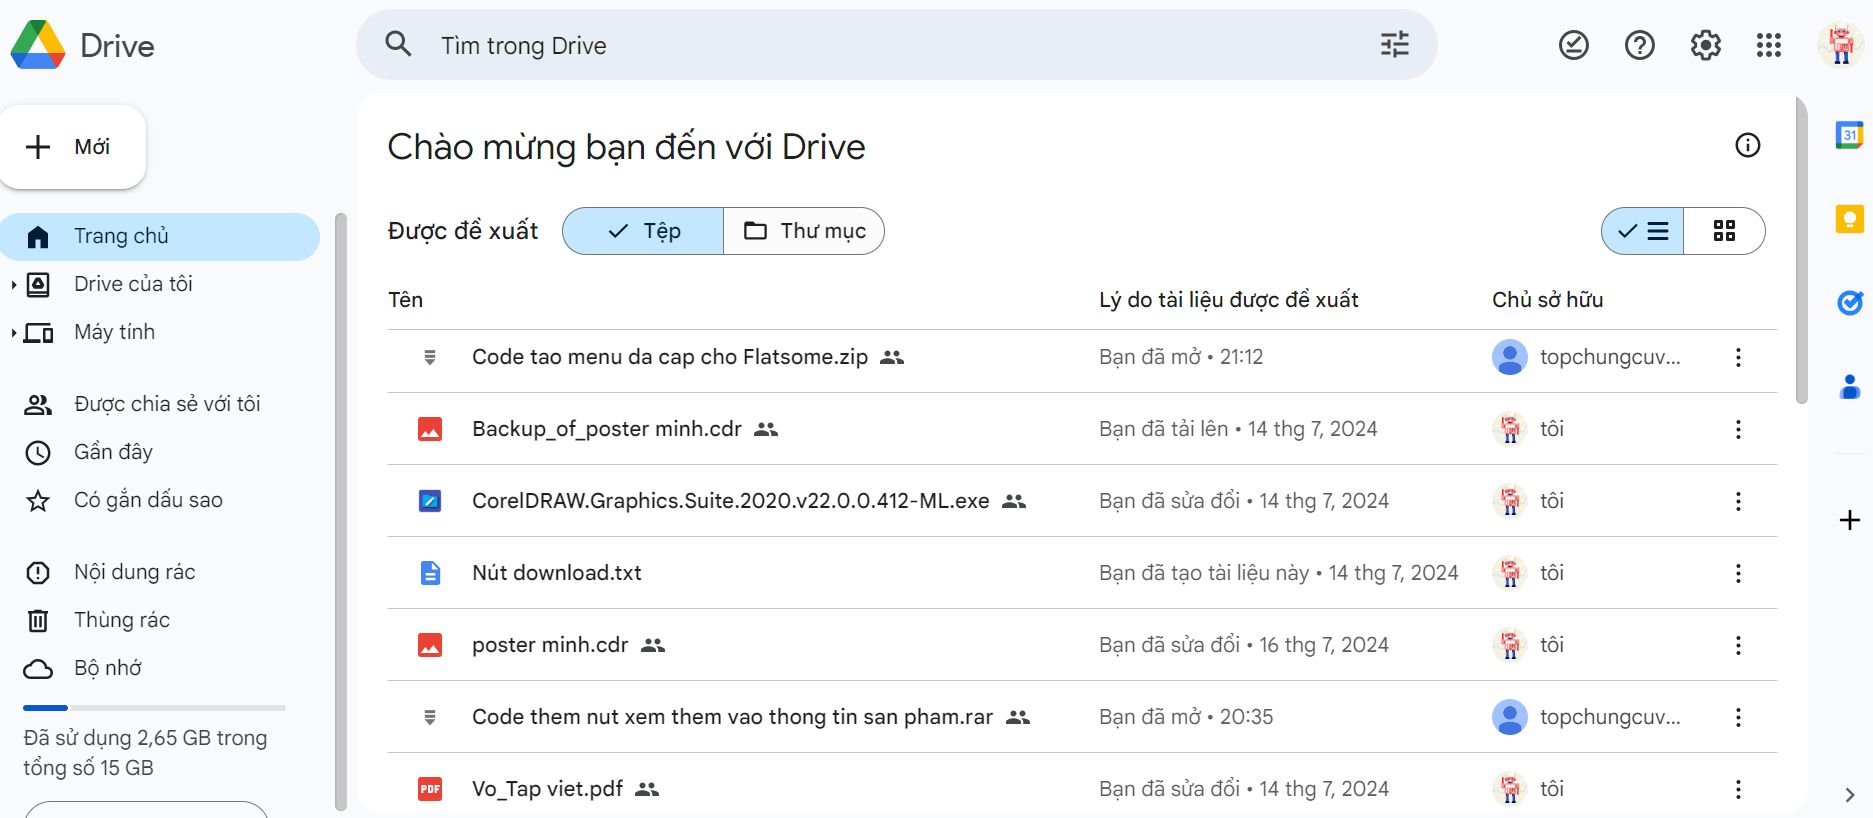Open the account profile avatar
The image size is (1873, 818).
[x=1840, y=45]
